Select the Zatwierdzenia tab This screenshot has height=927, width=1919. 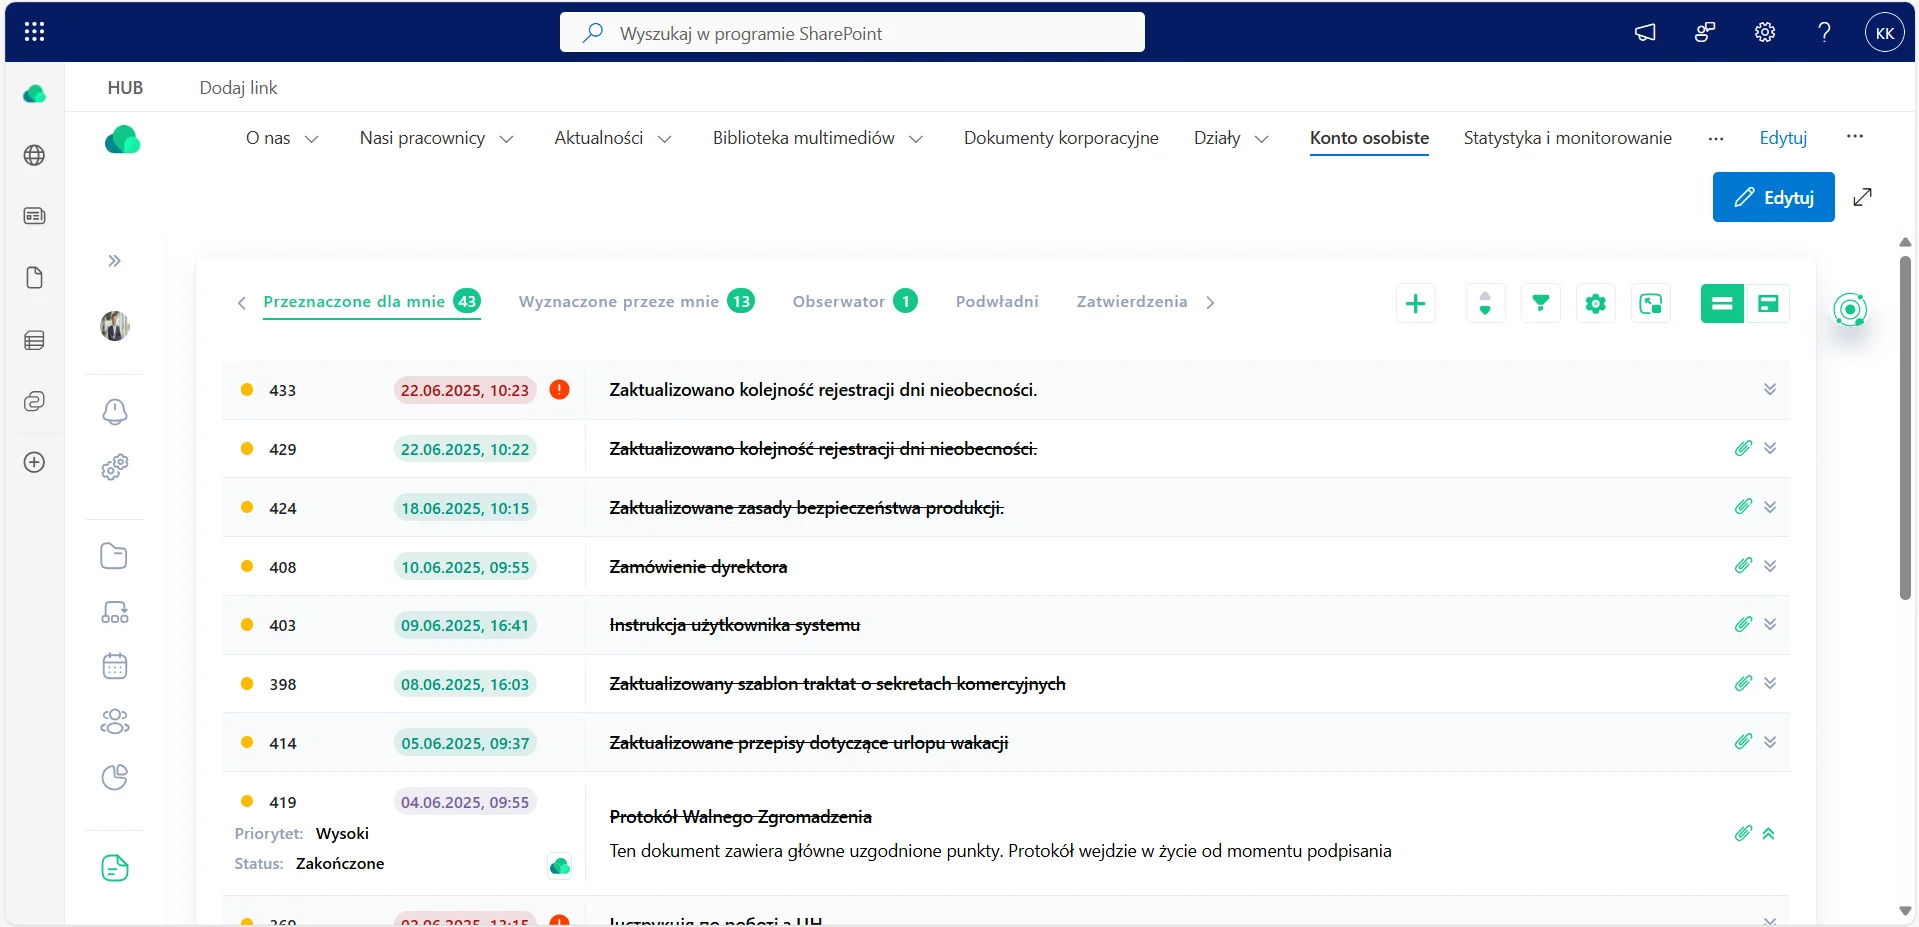[x=1131, y=302]
